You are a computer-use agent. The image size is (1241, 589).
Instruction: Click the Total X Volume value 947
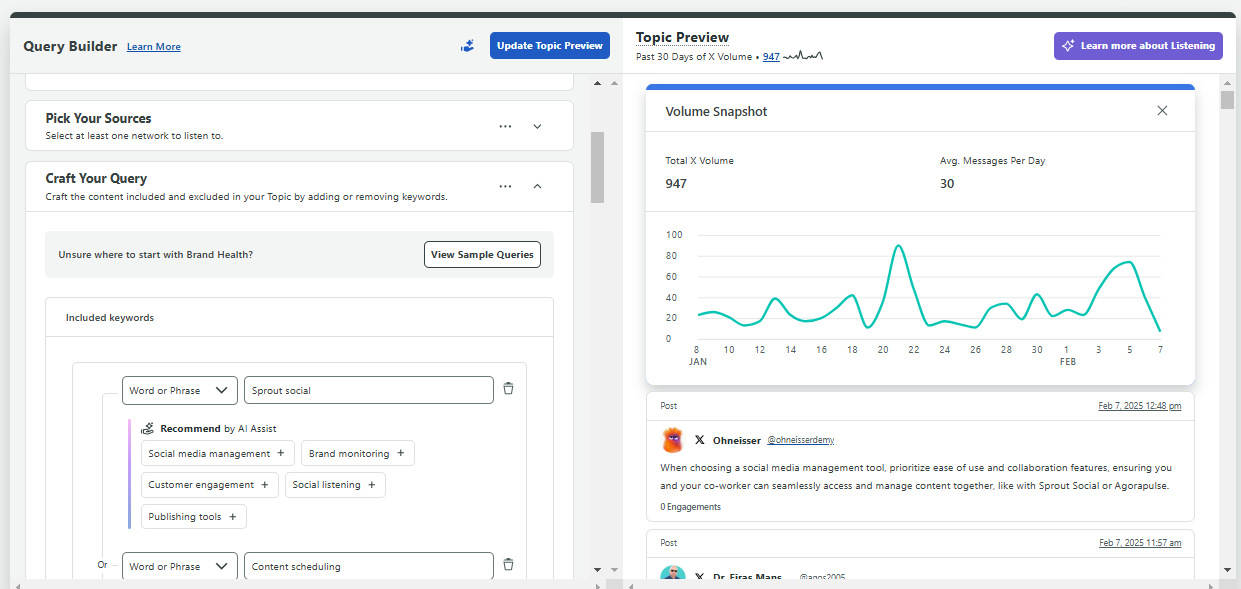676,183
